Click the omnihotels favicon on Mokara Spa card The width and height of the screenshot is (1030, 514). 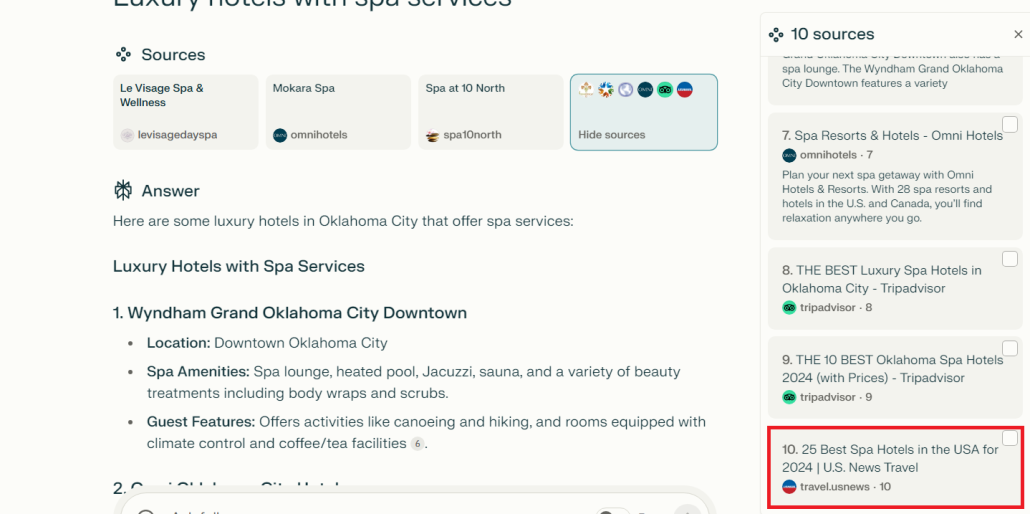[280, 135]
